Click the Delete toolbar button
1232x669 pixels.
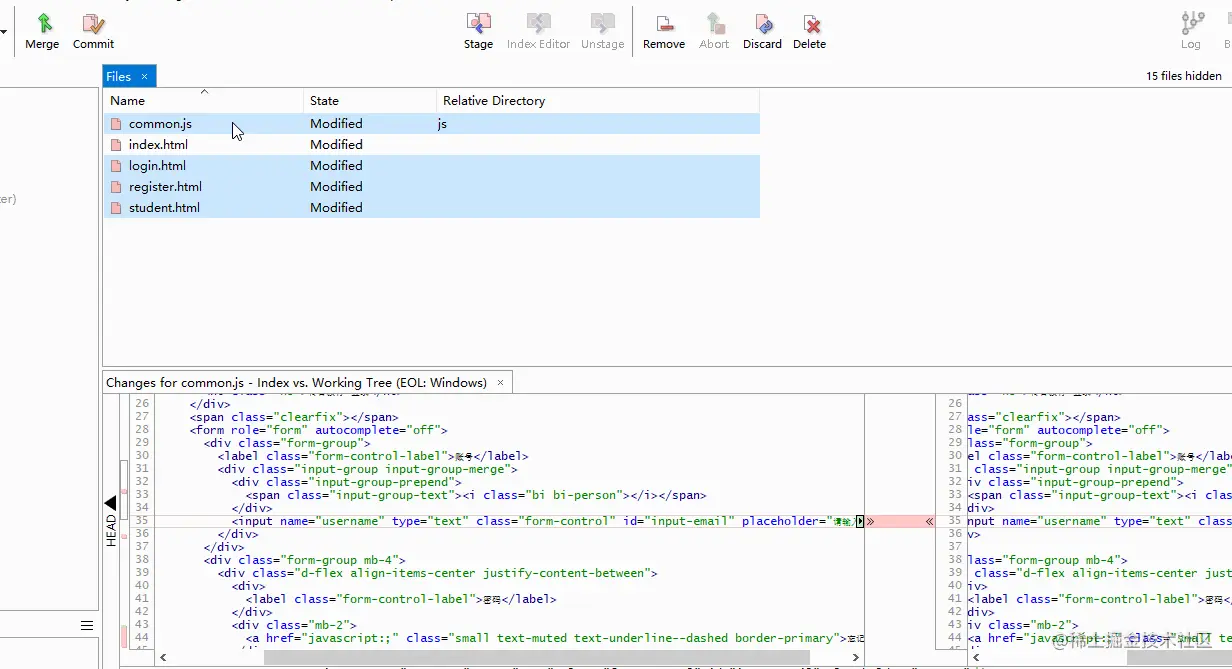809,31
